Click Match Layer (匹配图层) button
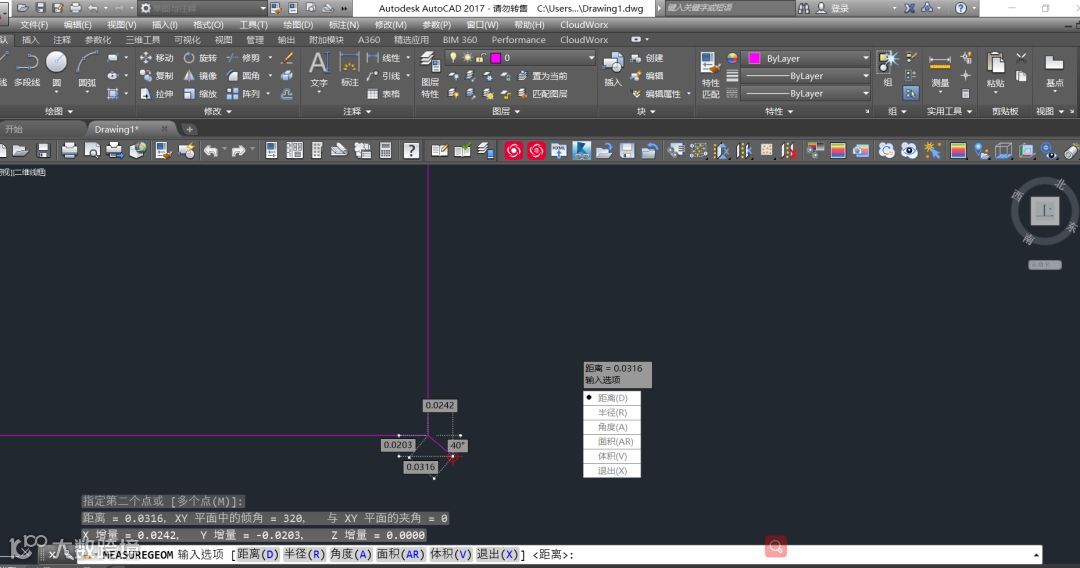 click(x=542, y=94)
